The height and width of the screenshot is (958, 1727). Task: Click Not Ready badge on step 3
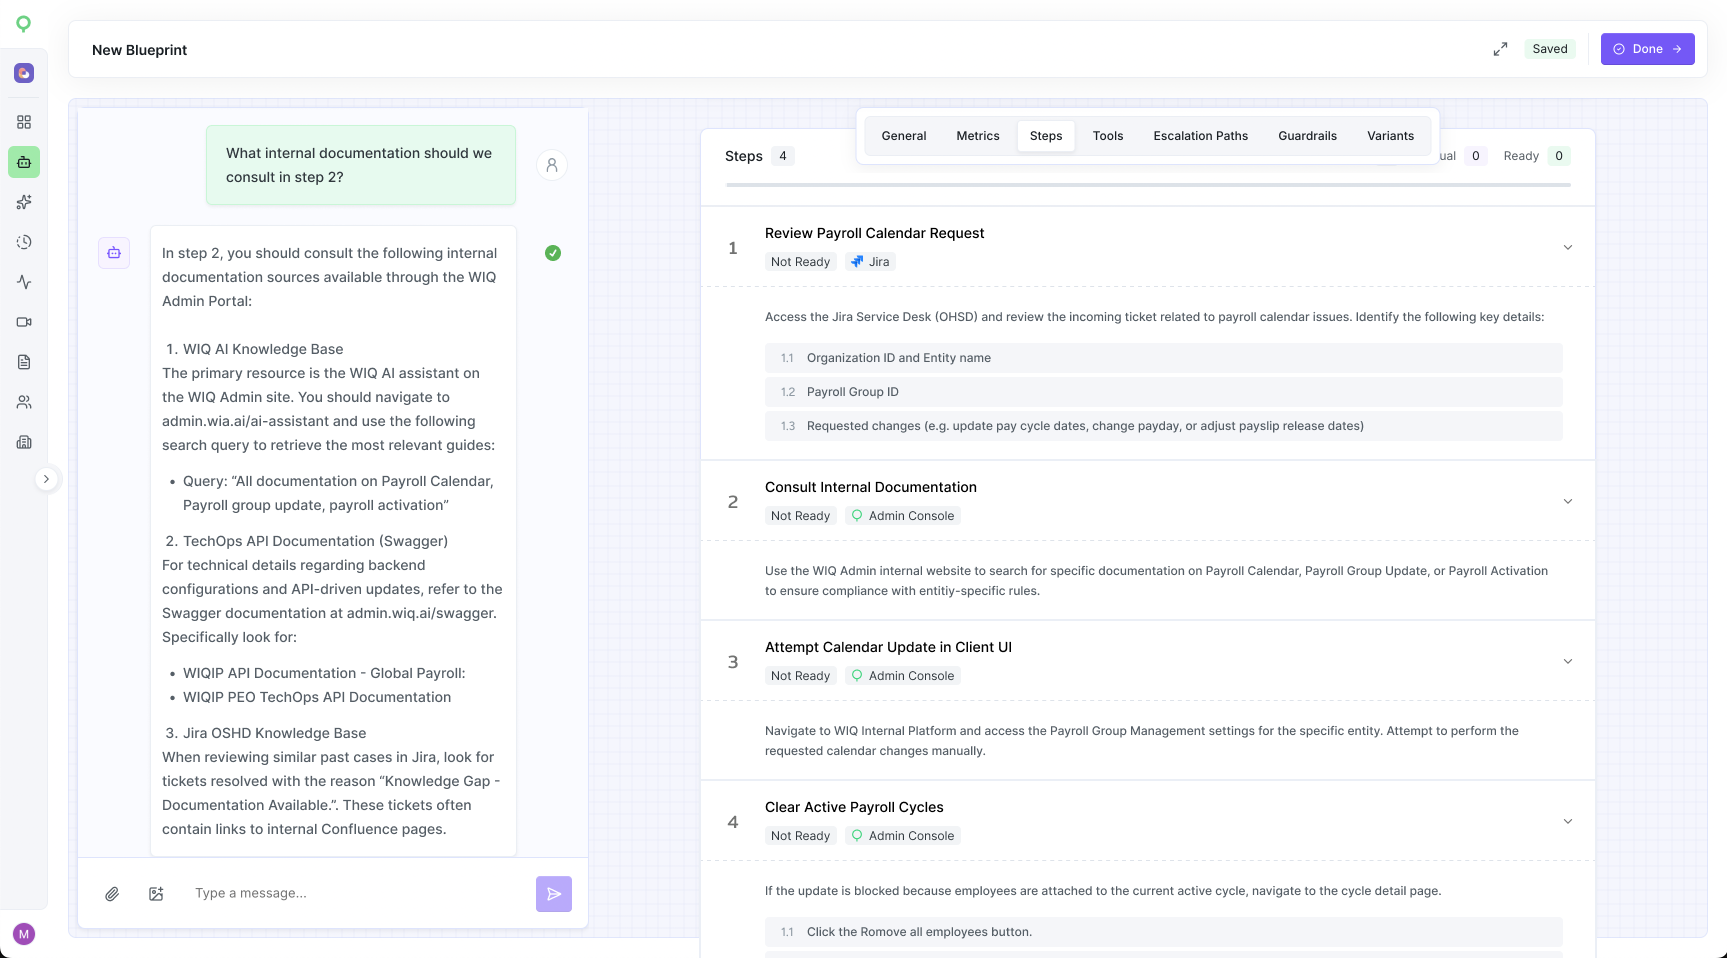tap(800, 676)
